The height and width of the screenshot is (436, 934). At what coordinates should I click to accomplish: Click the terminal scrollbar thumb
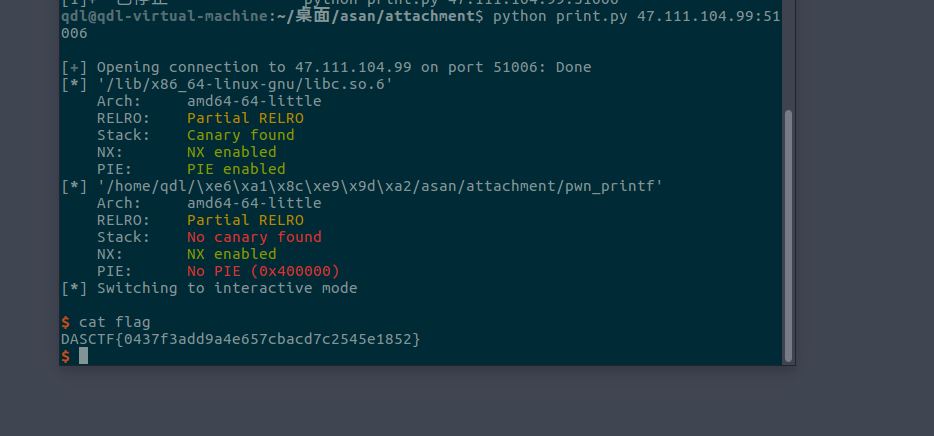tap(788, 234)
